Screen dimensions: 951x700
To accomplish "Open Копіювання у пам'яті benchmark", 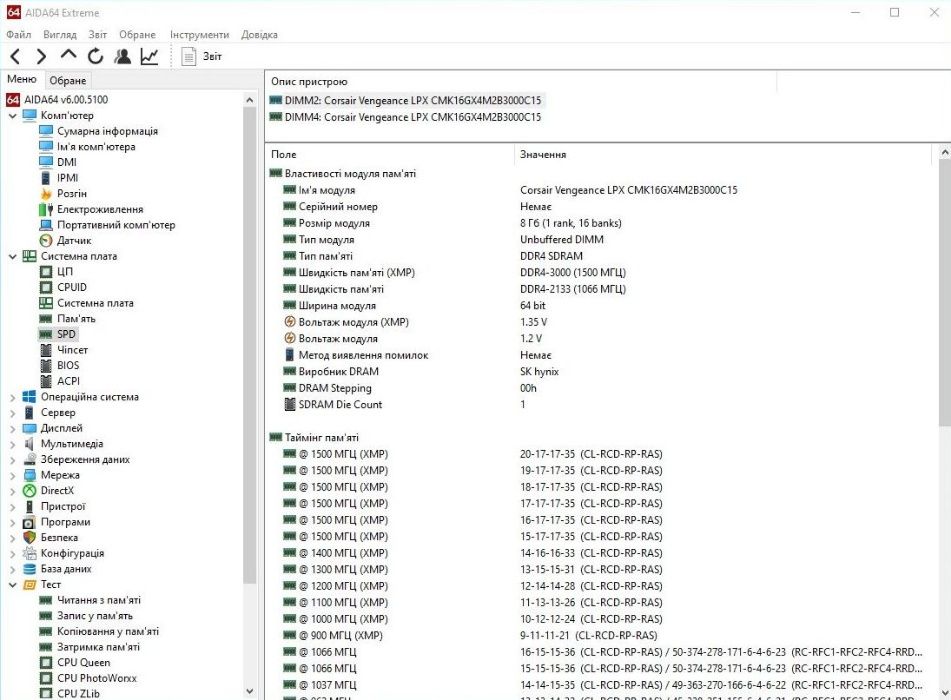I will [x=107, y=631].
